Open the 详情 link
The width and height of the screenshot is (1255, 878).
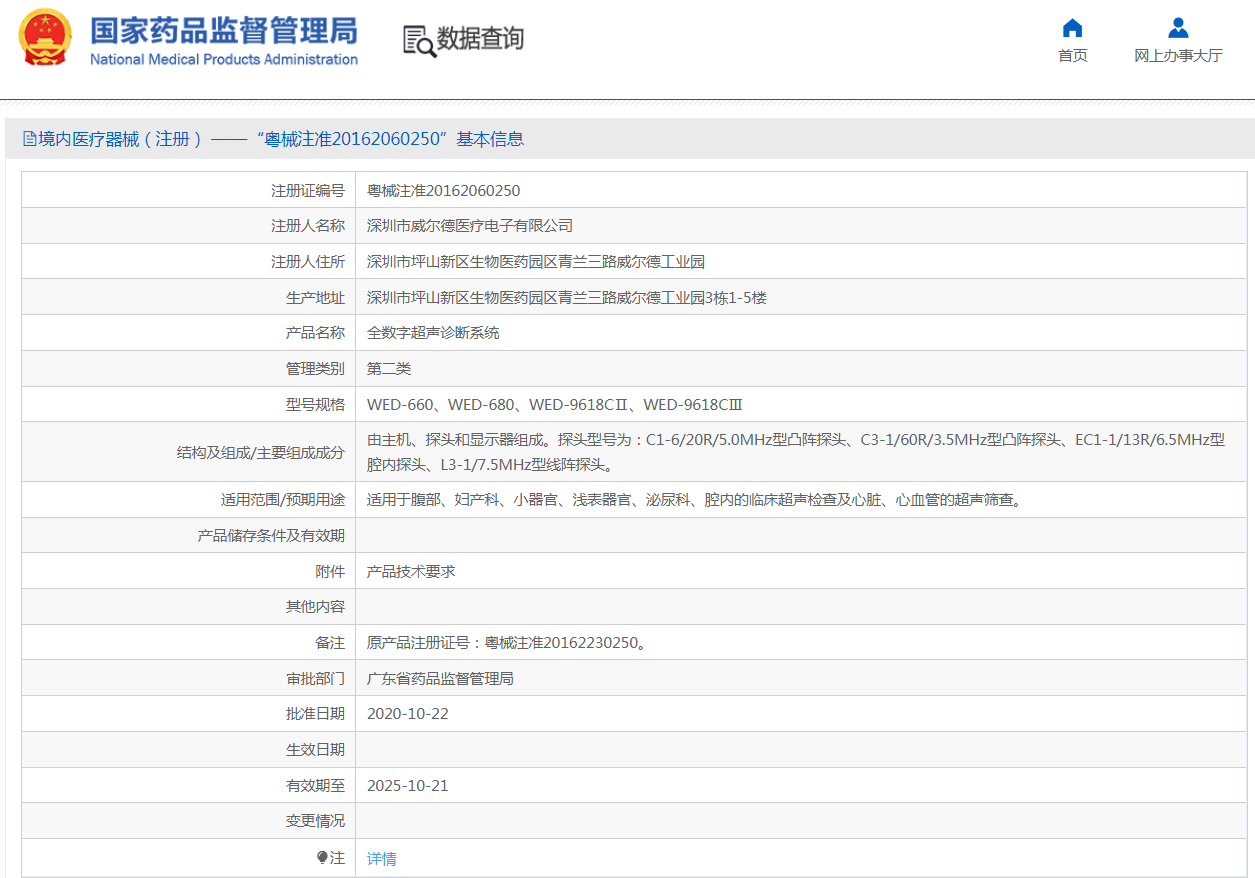point(381,858)
